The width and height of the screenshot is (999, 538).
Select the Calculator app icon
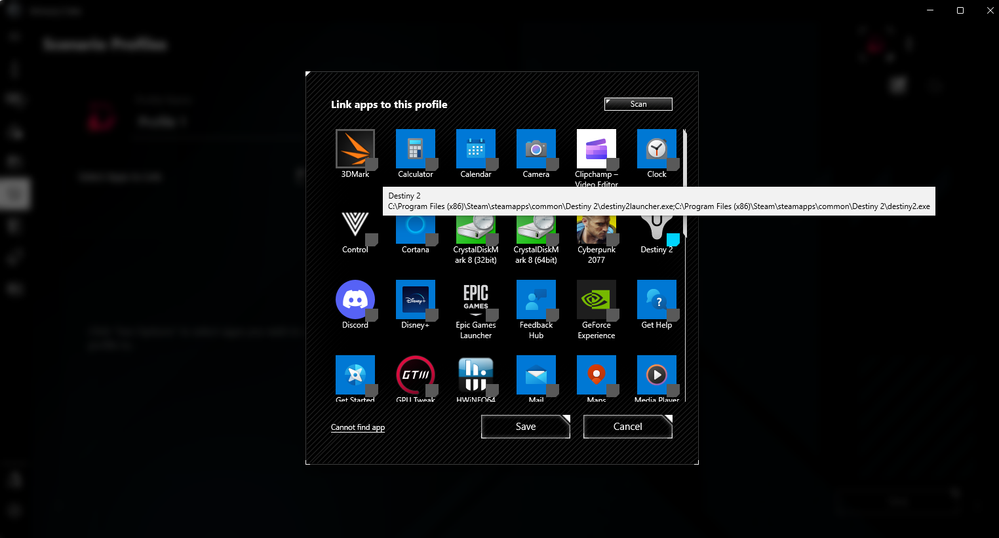point(415,149)
